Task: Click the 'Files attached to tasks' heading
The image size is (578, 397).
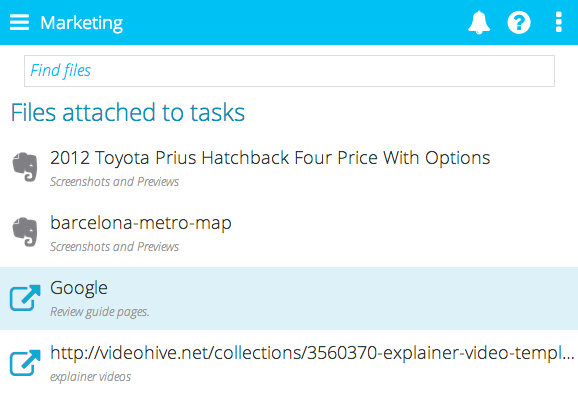Action: (128, 112)
